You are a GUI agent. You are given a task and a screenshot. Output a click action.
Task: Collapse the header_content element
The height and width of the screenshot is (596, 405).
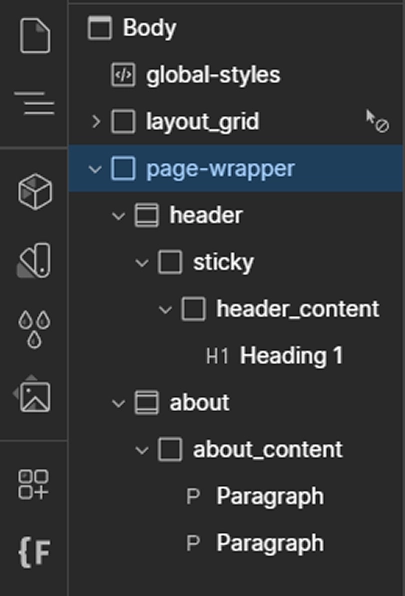(x=165, y=309)
